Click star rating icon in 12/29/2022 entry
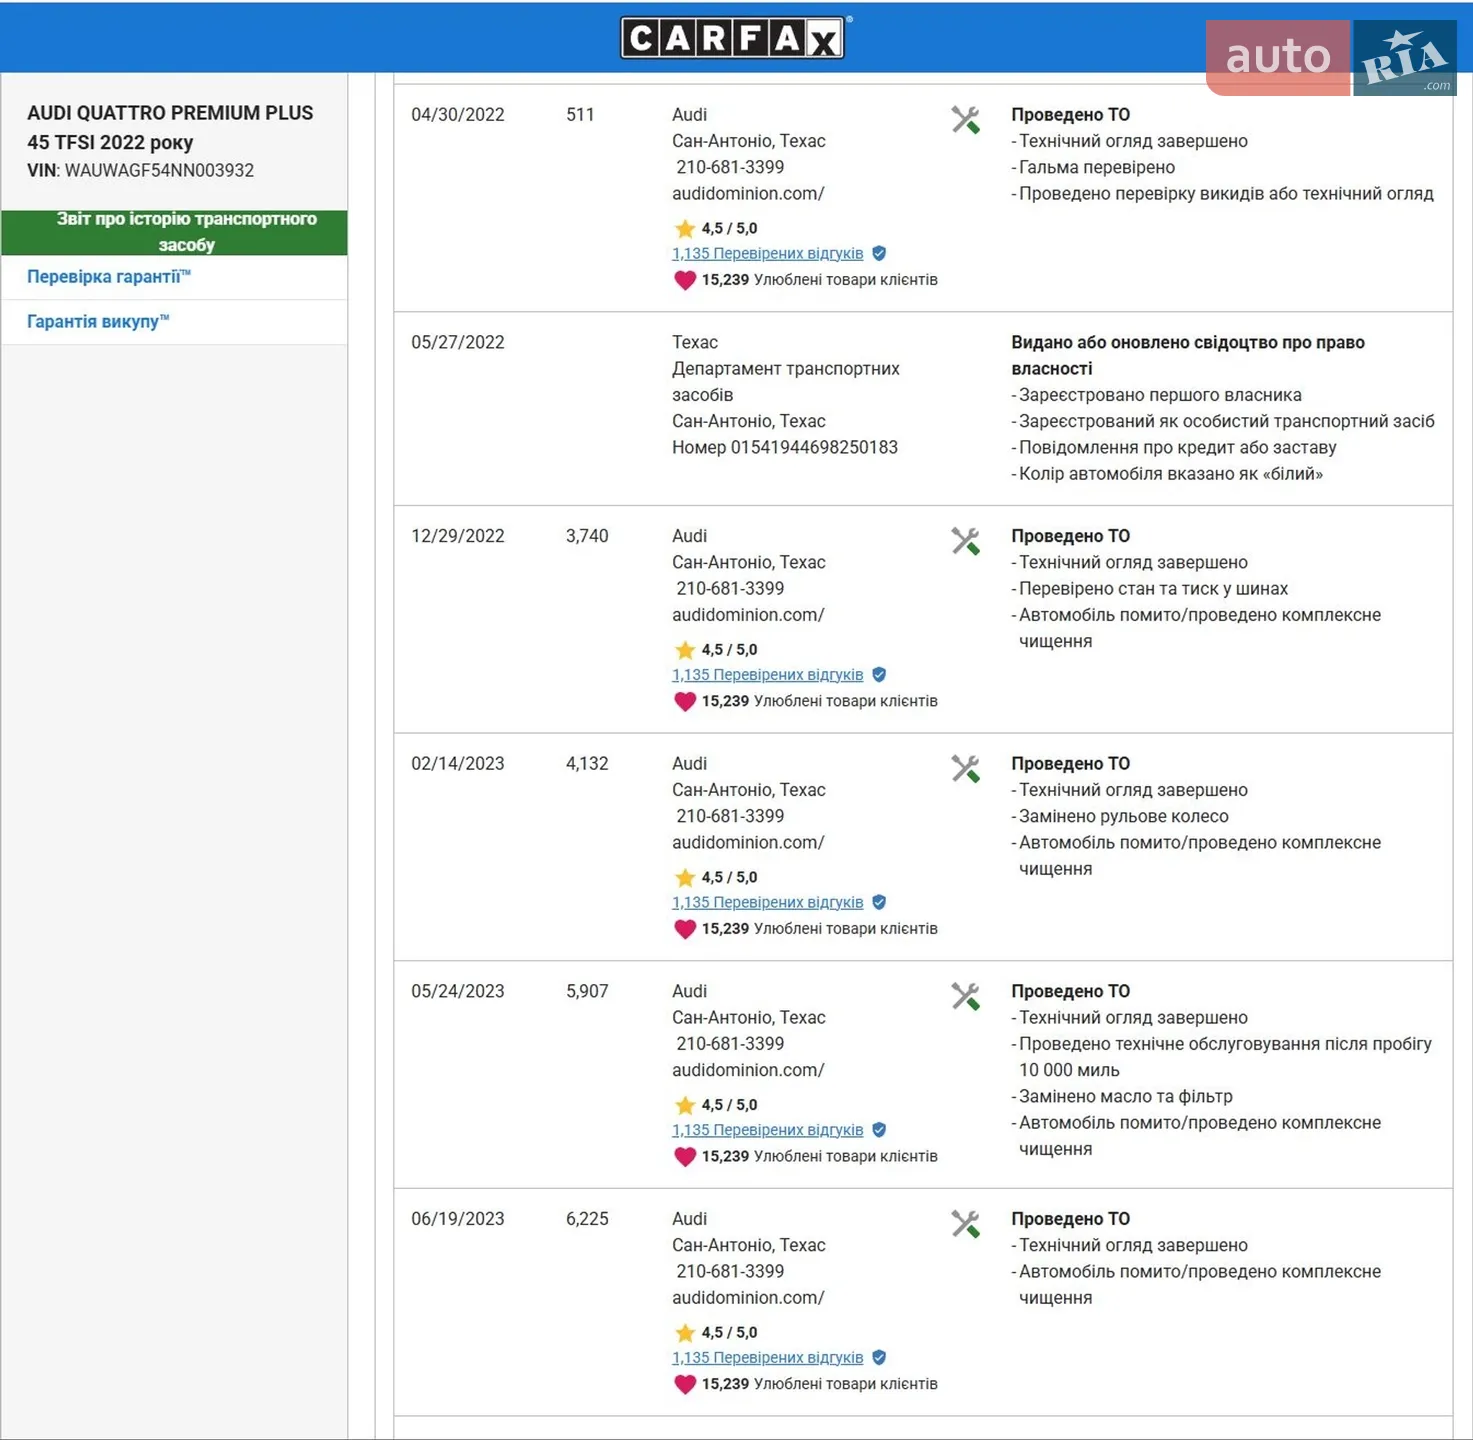 [x=685, y=650]
